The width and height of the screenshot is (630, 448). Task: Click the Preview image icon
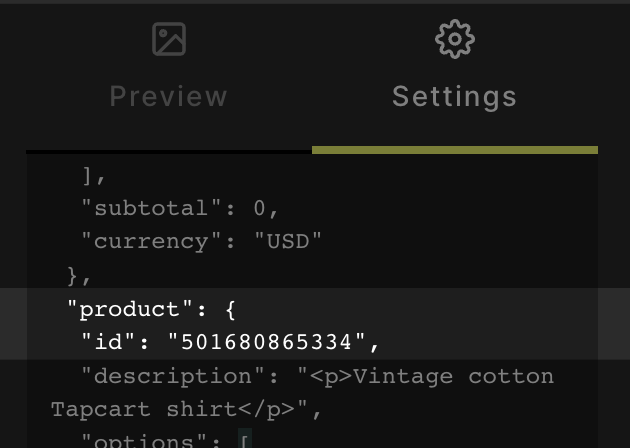pyautogui.click(x=169, y=39)
